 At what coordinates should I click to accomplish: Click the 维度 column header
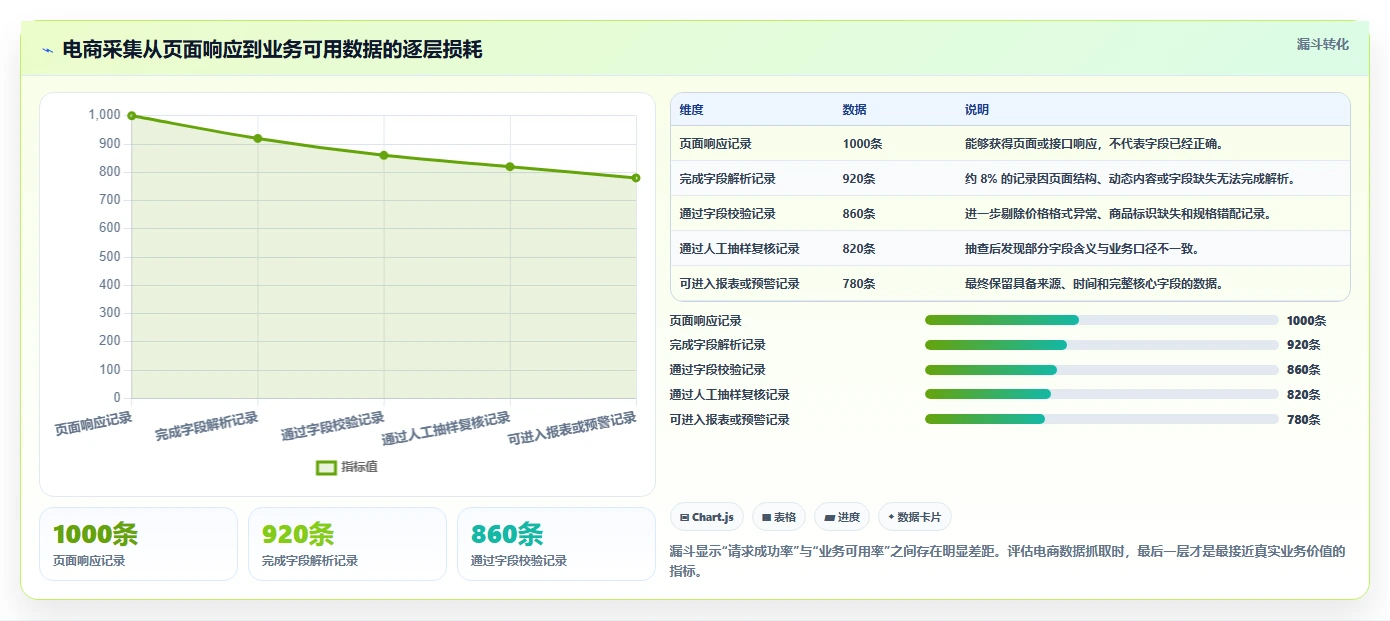coord(691,110)
